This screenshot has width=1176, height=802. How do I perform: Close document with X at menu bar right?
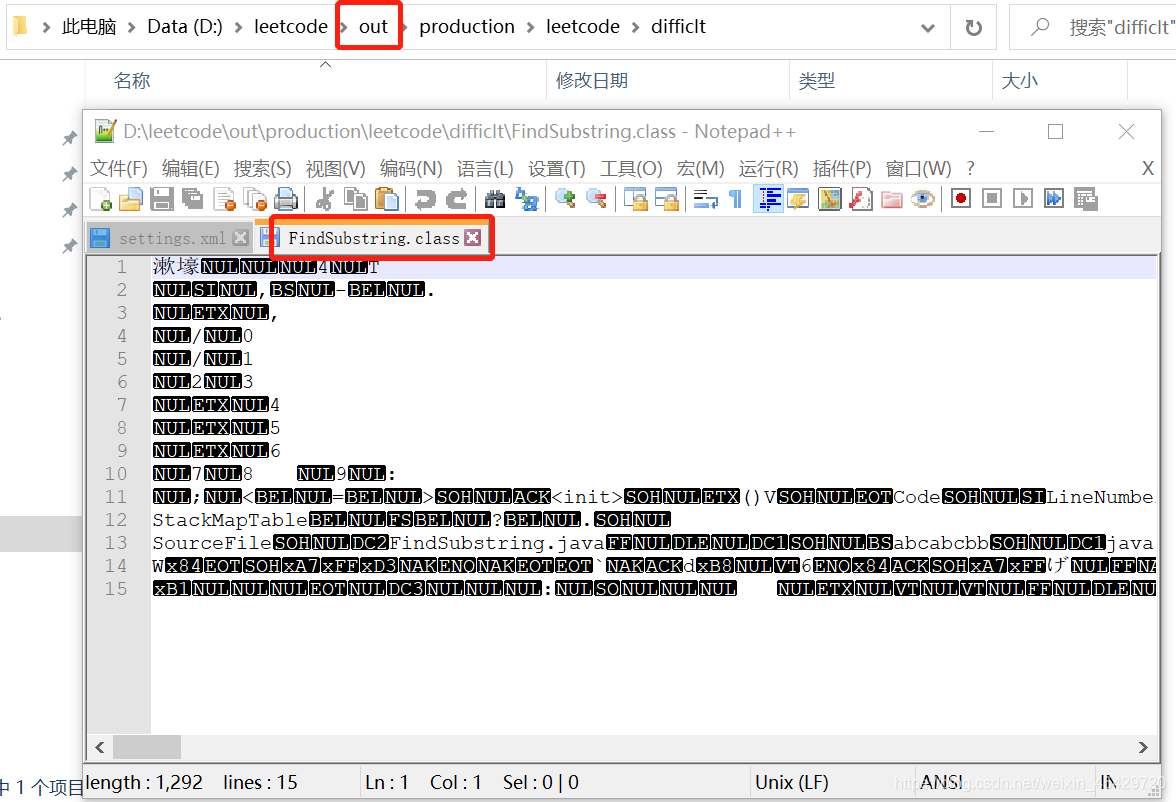point(1148,168)
